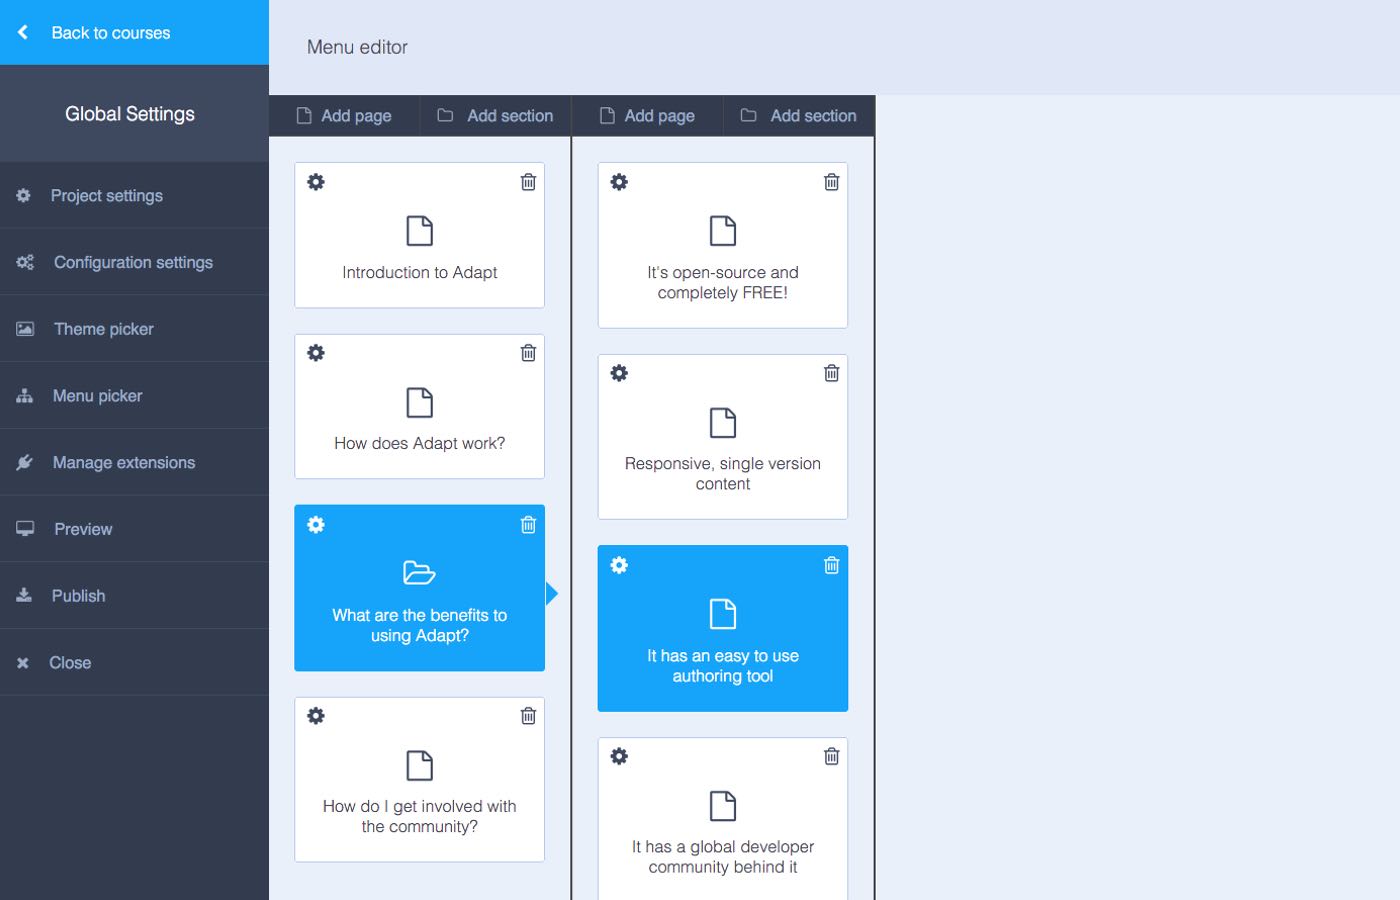The height and width of the screenshot is (900, 1400).
Task: Open settings gear on What are the benefits section
Action: [316, 525]
